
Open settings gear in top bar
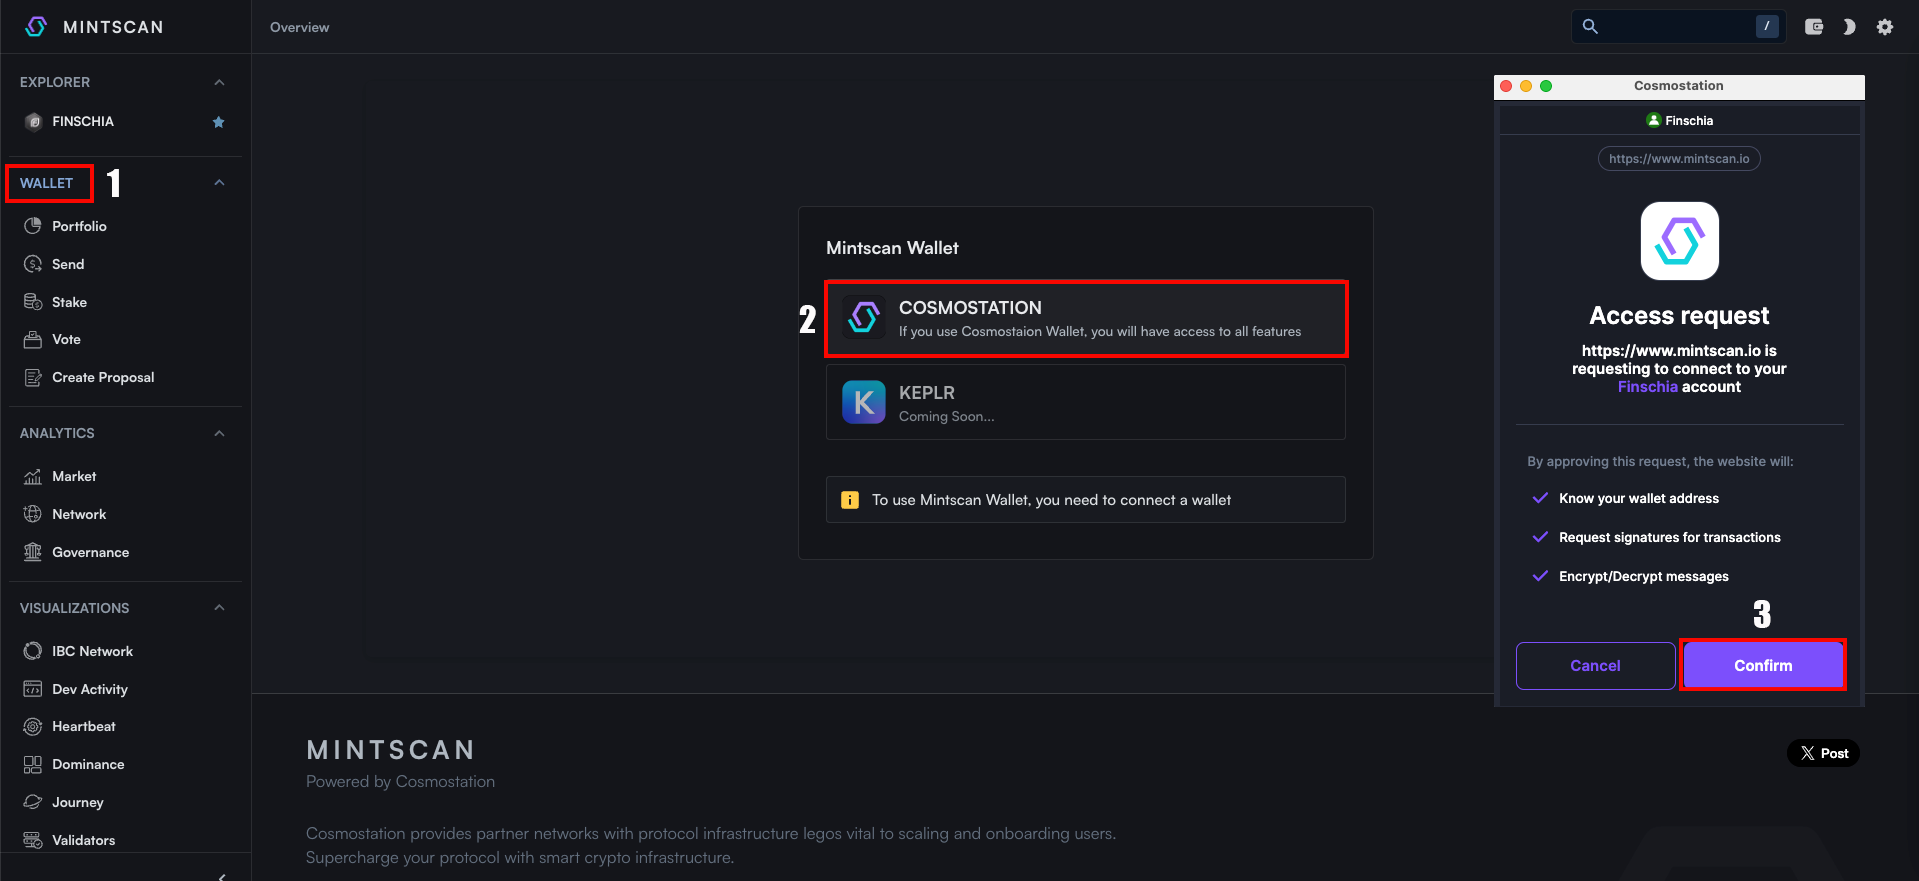click(1885, 27)
